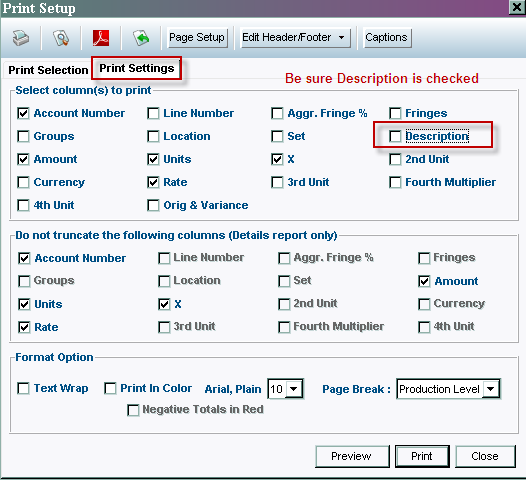Click the printer icon in toolbar
Viewport: 526px width, 480px height.
[21, 38]
